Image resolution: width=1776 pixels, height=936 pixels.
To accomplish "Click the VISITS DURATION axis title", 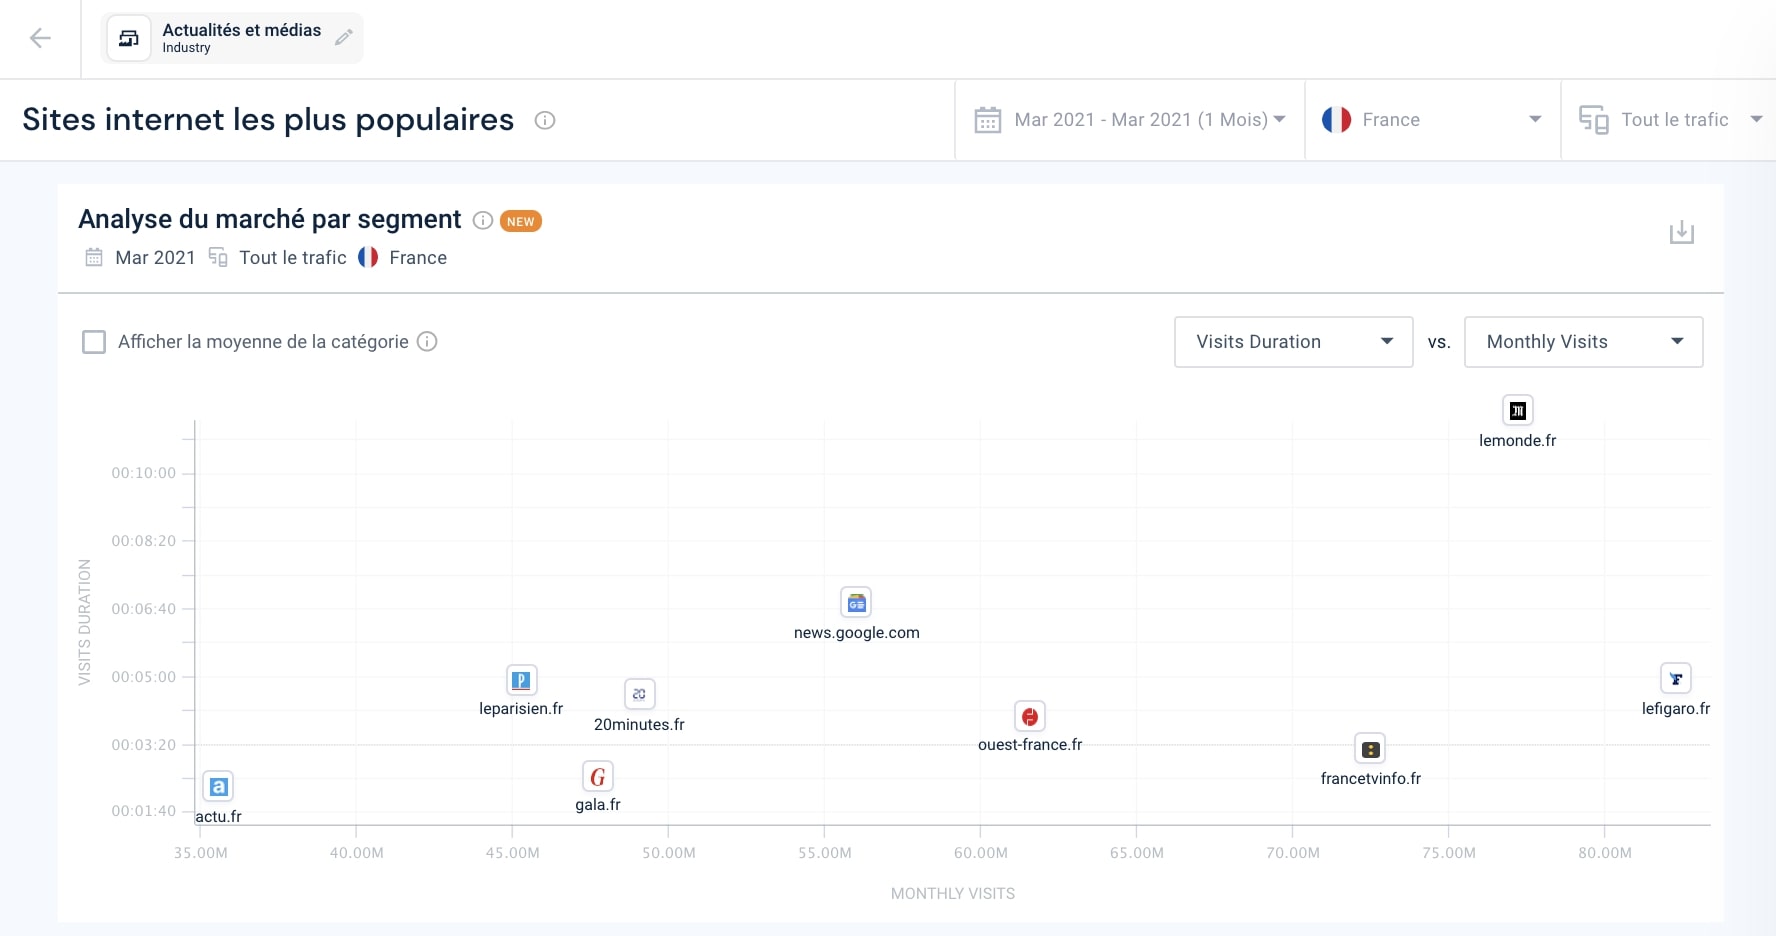I will 84,622.
